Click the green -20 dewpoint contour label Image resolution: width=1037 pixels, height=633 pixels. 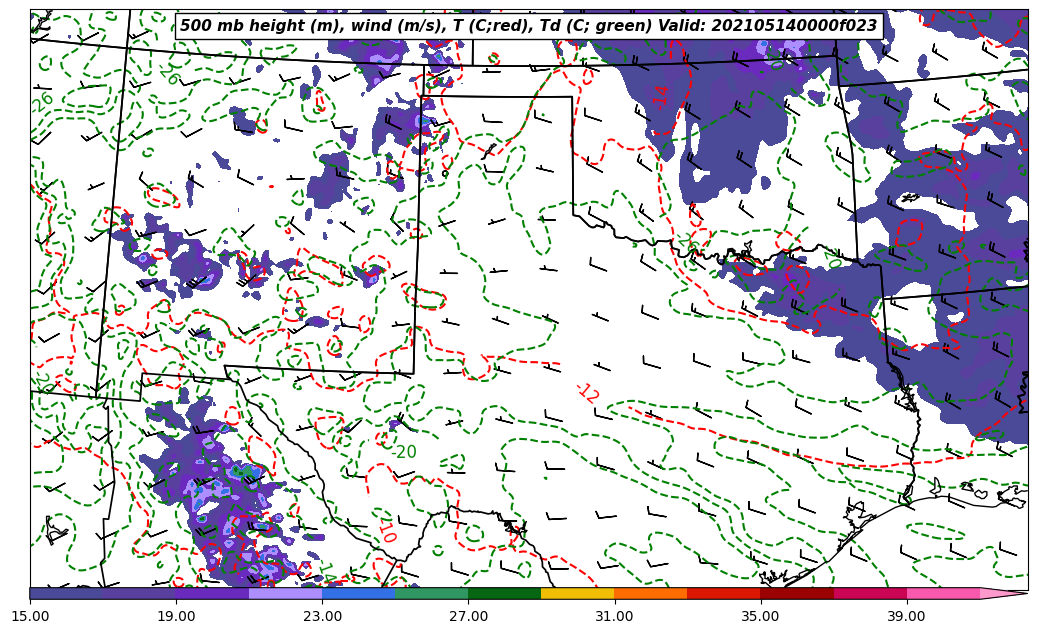[402, 452]
